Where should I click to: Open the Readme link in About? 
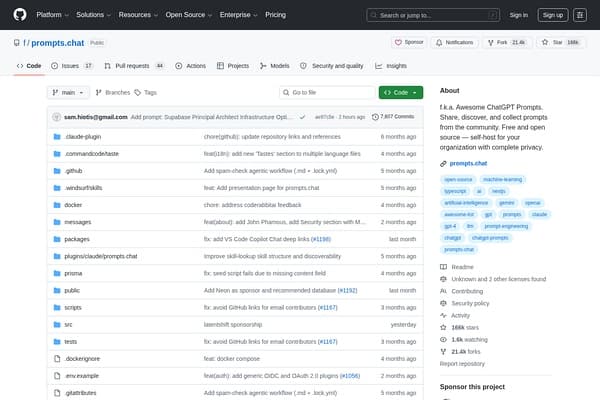[462, 267]
